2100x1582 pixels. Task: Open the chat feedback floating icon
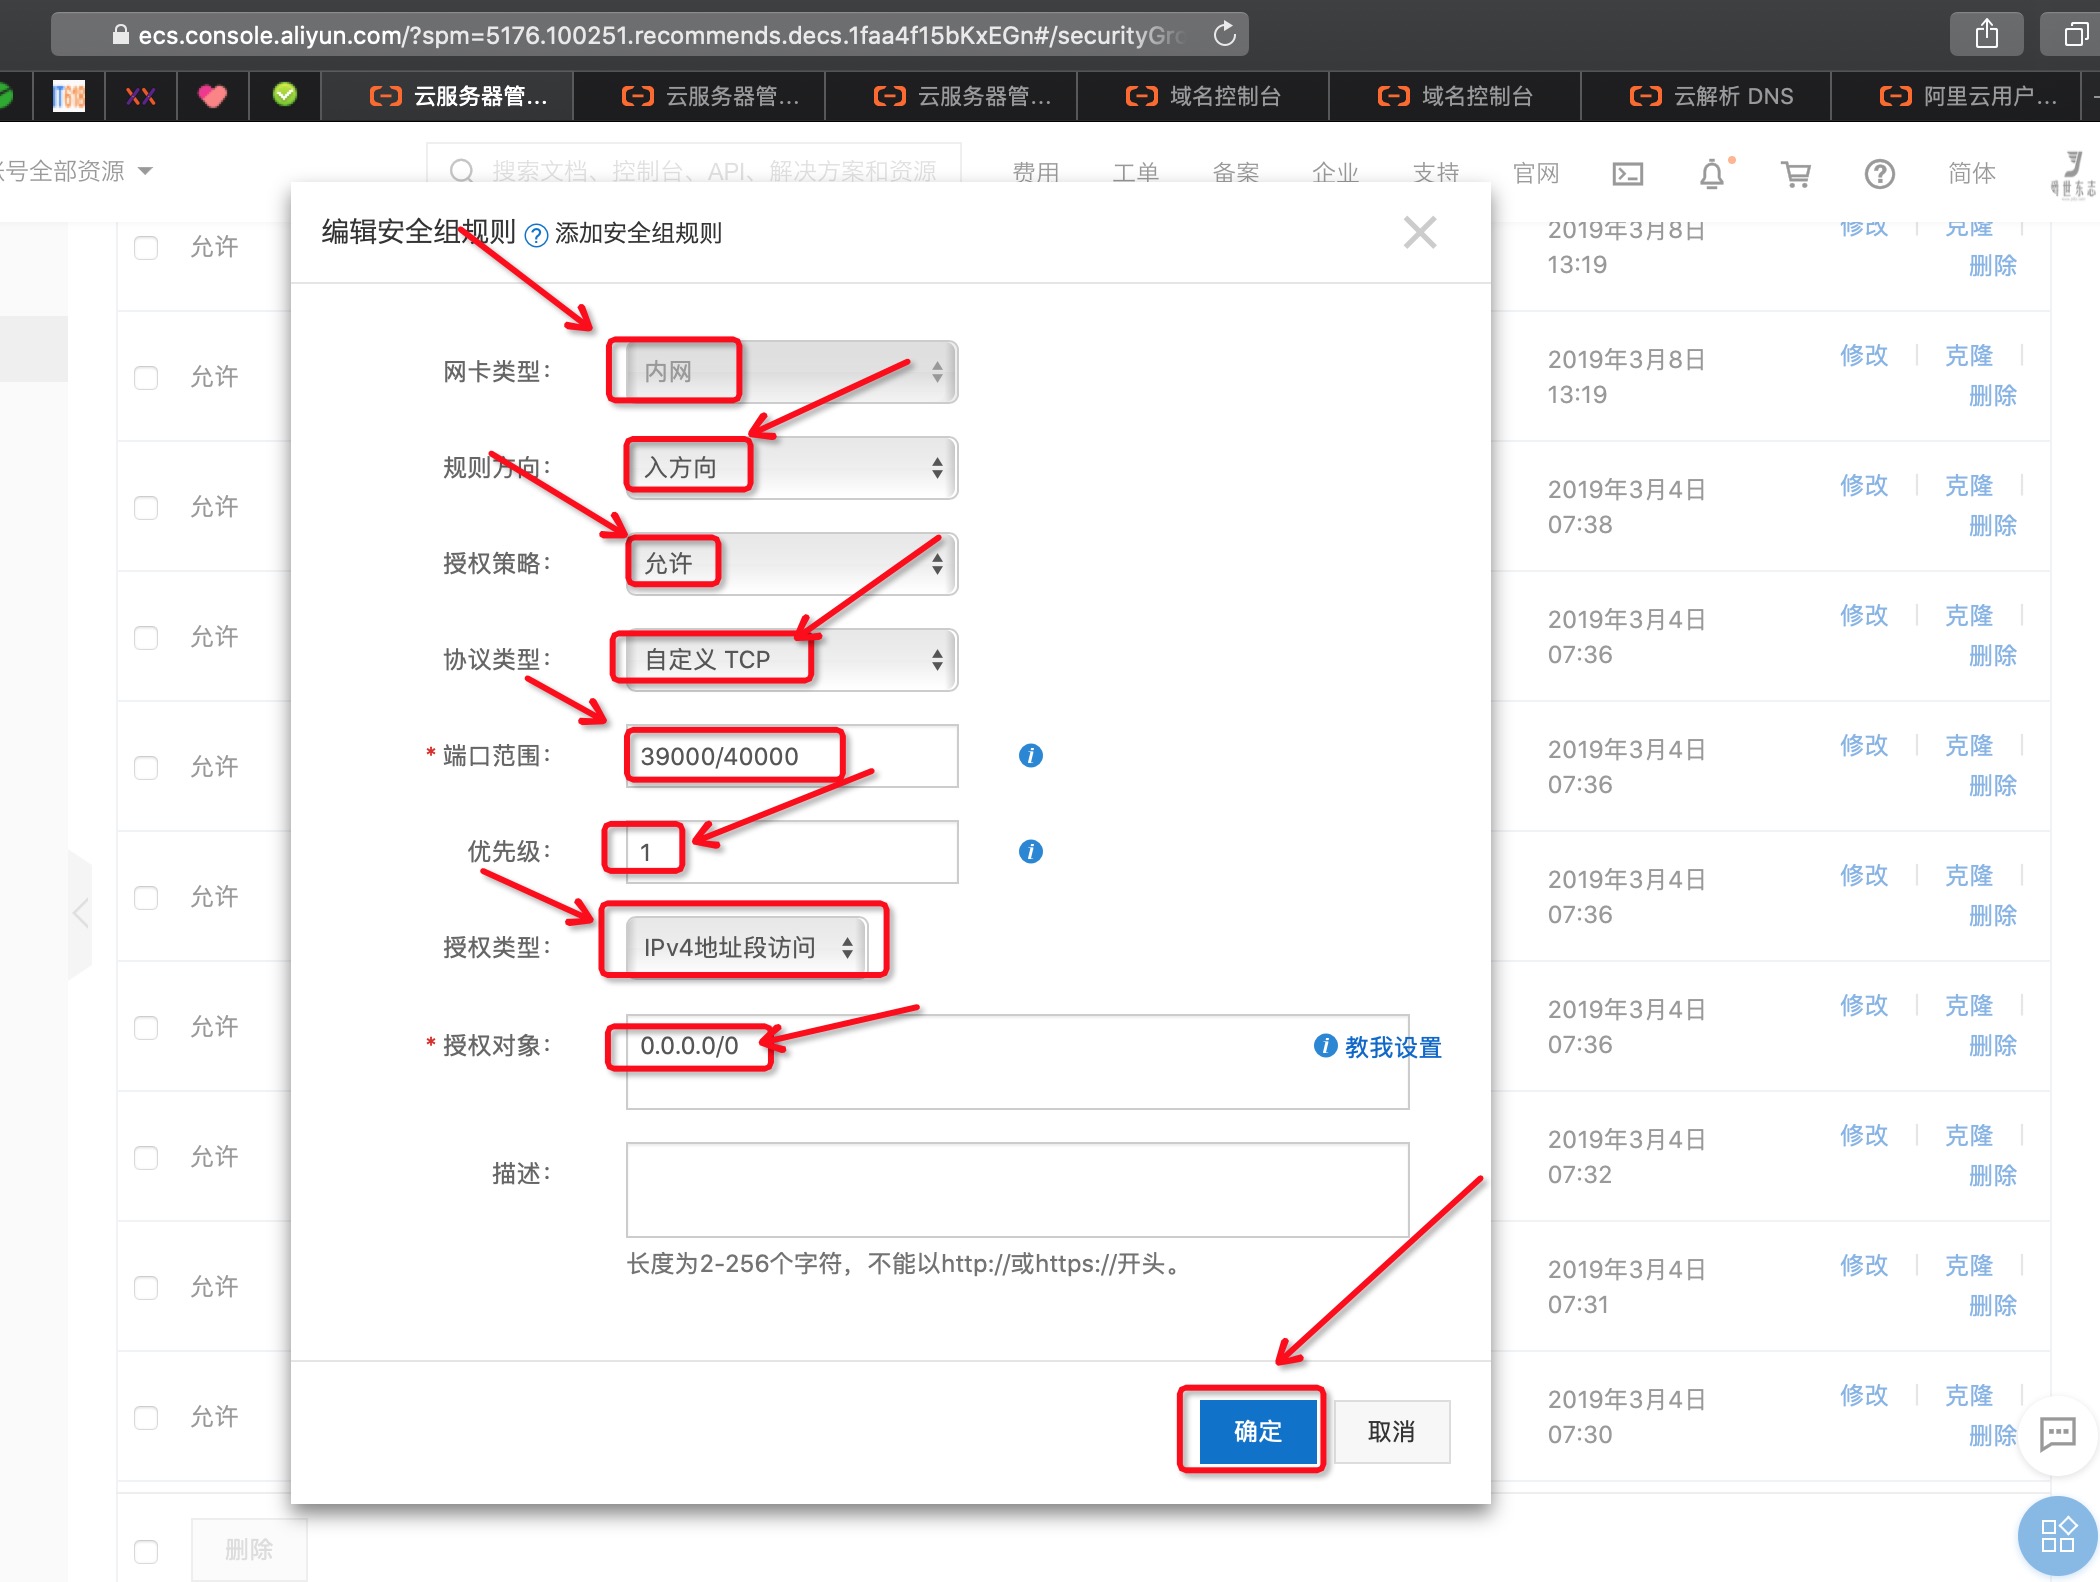coord(2056,1434)
